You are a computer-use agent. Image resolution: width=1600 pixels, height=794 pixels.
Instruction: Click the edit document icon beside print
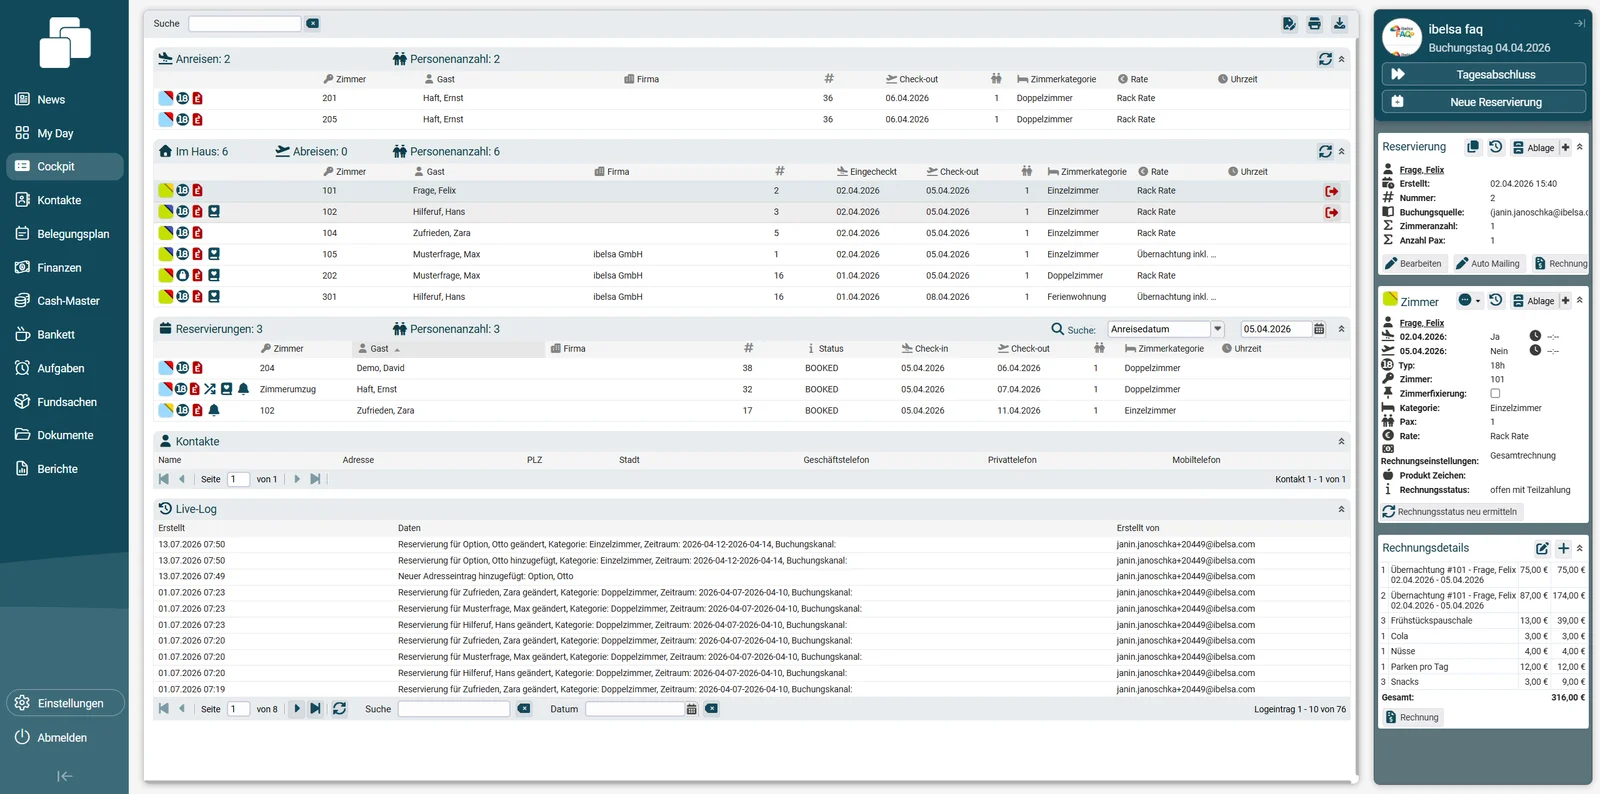[1289, 23]
